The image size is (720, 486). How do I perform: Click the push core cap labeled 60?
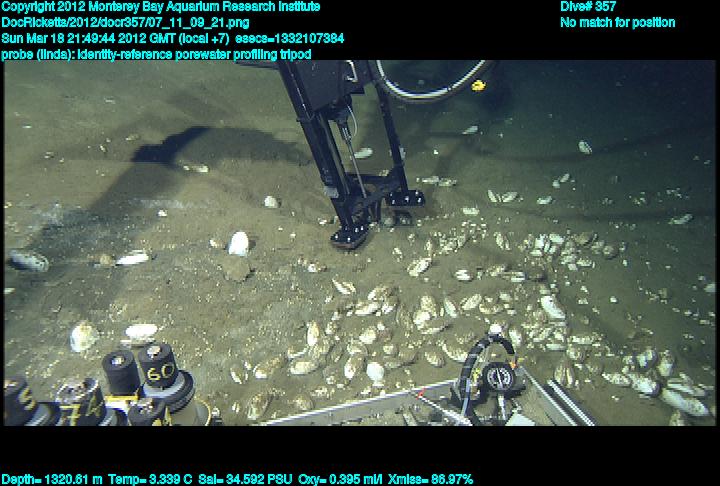(x=157, y=372)
